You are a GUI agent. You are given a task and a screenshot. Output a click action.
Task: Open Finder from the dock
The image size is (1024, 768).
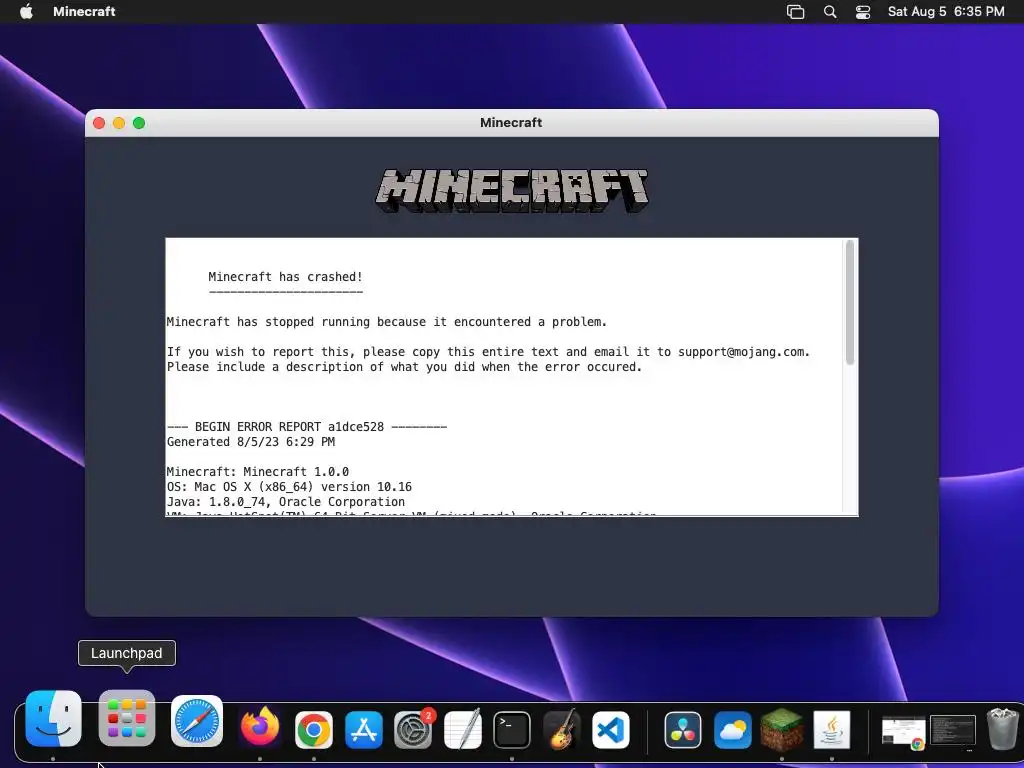[54, 718]
